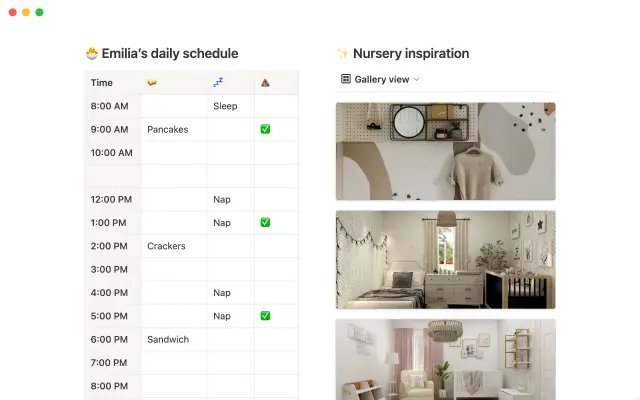Click the Time column header
Image resolution: width=640 pixels, height=400 pixels.
pyautogui.click(x=113, y=83)
